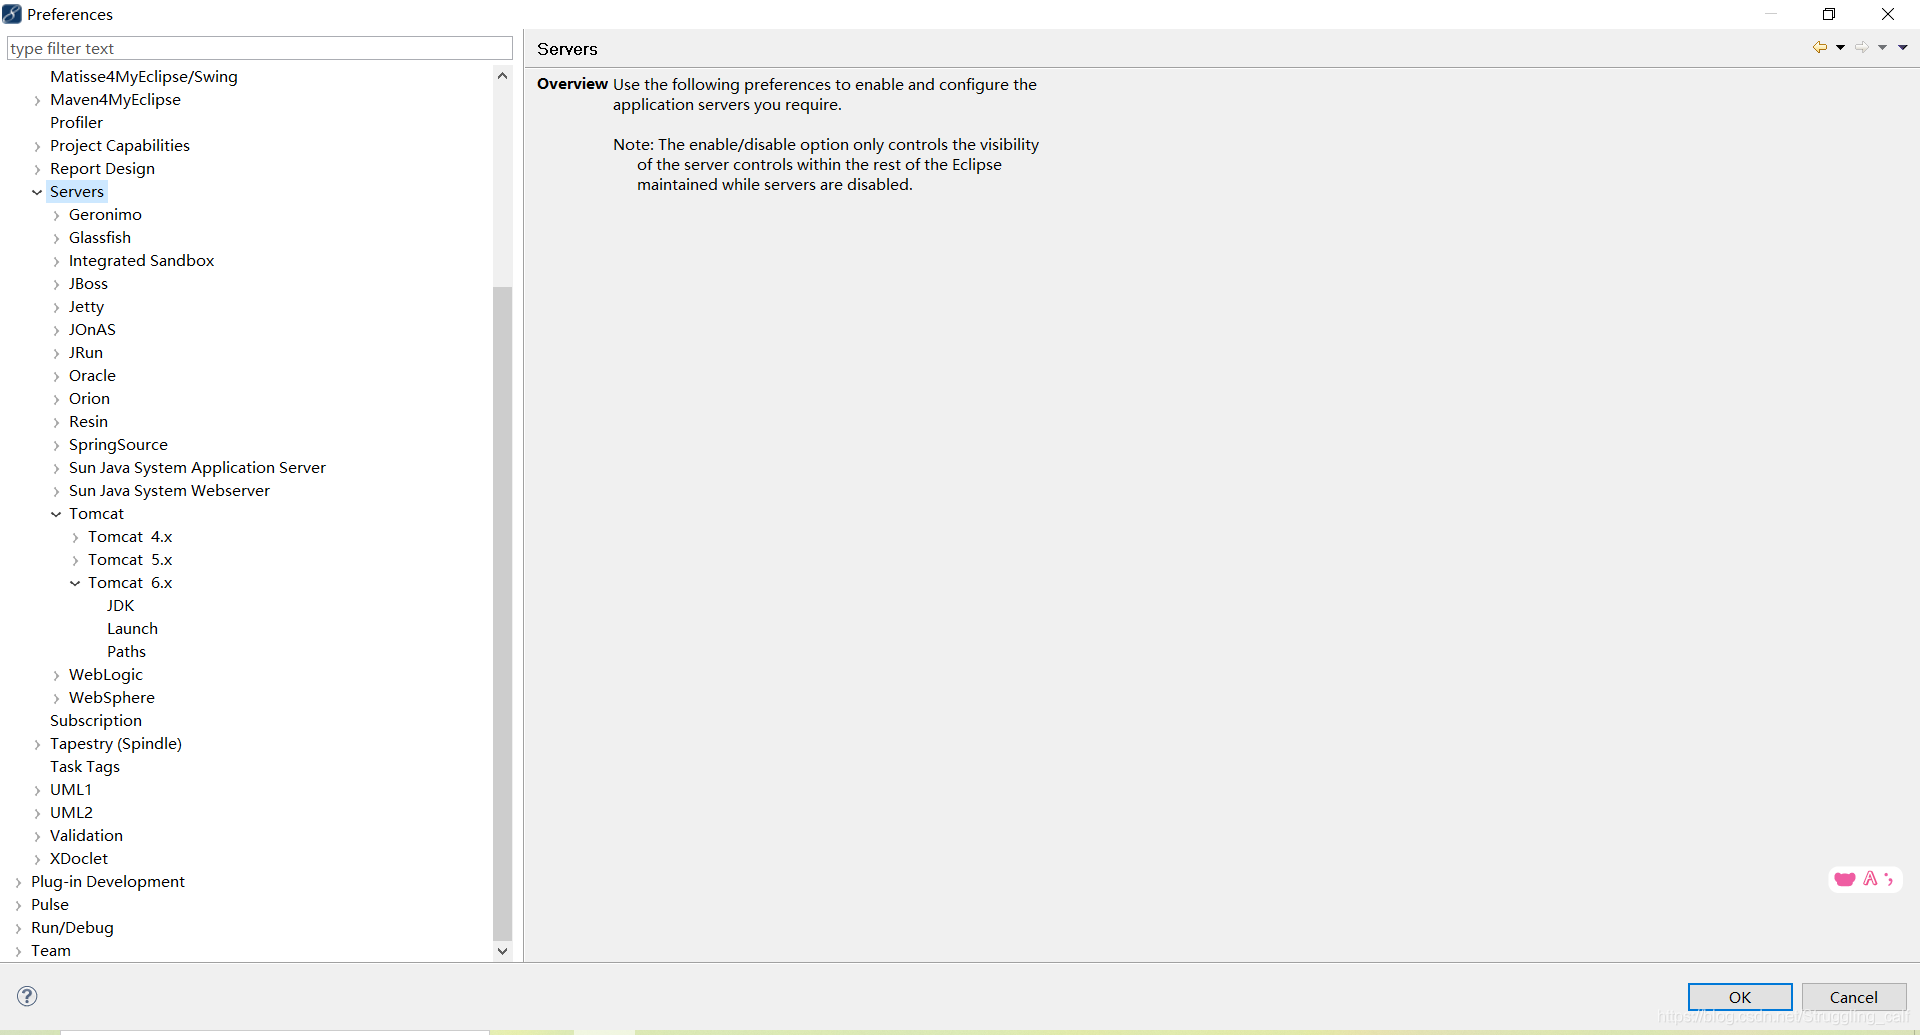This screenshot has width=1920, height=1035.
Task: Select Sun Java System Application Server
Action: (197, 468)
